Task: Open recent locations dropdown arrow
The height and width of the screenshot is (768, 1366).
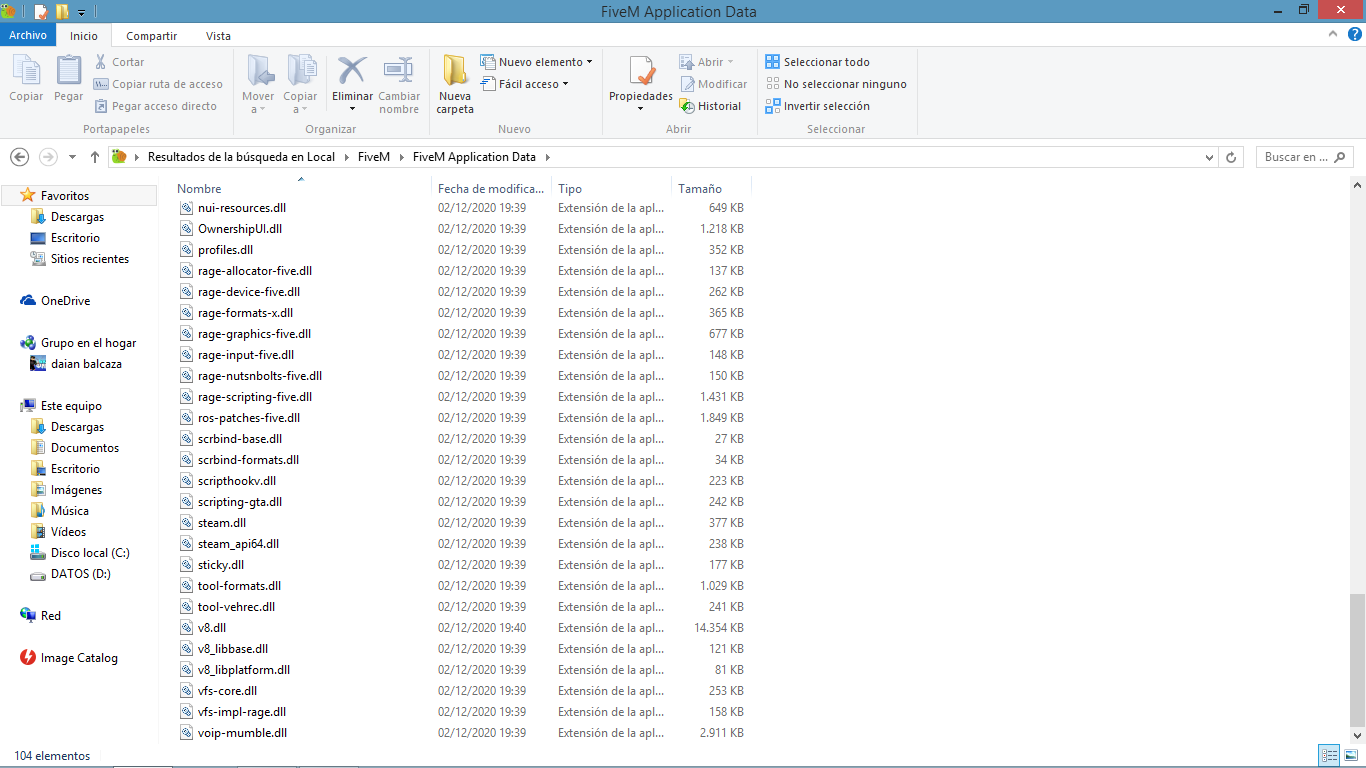Action: click(72, 158)
